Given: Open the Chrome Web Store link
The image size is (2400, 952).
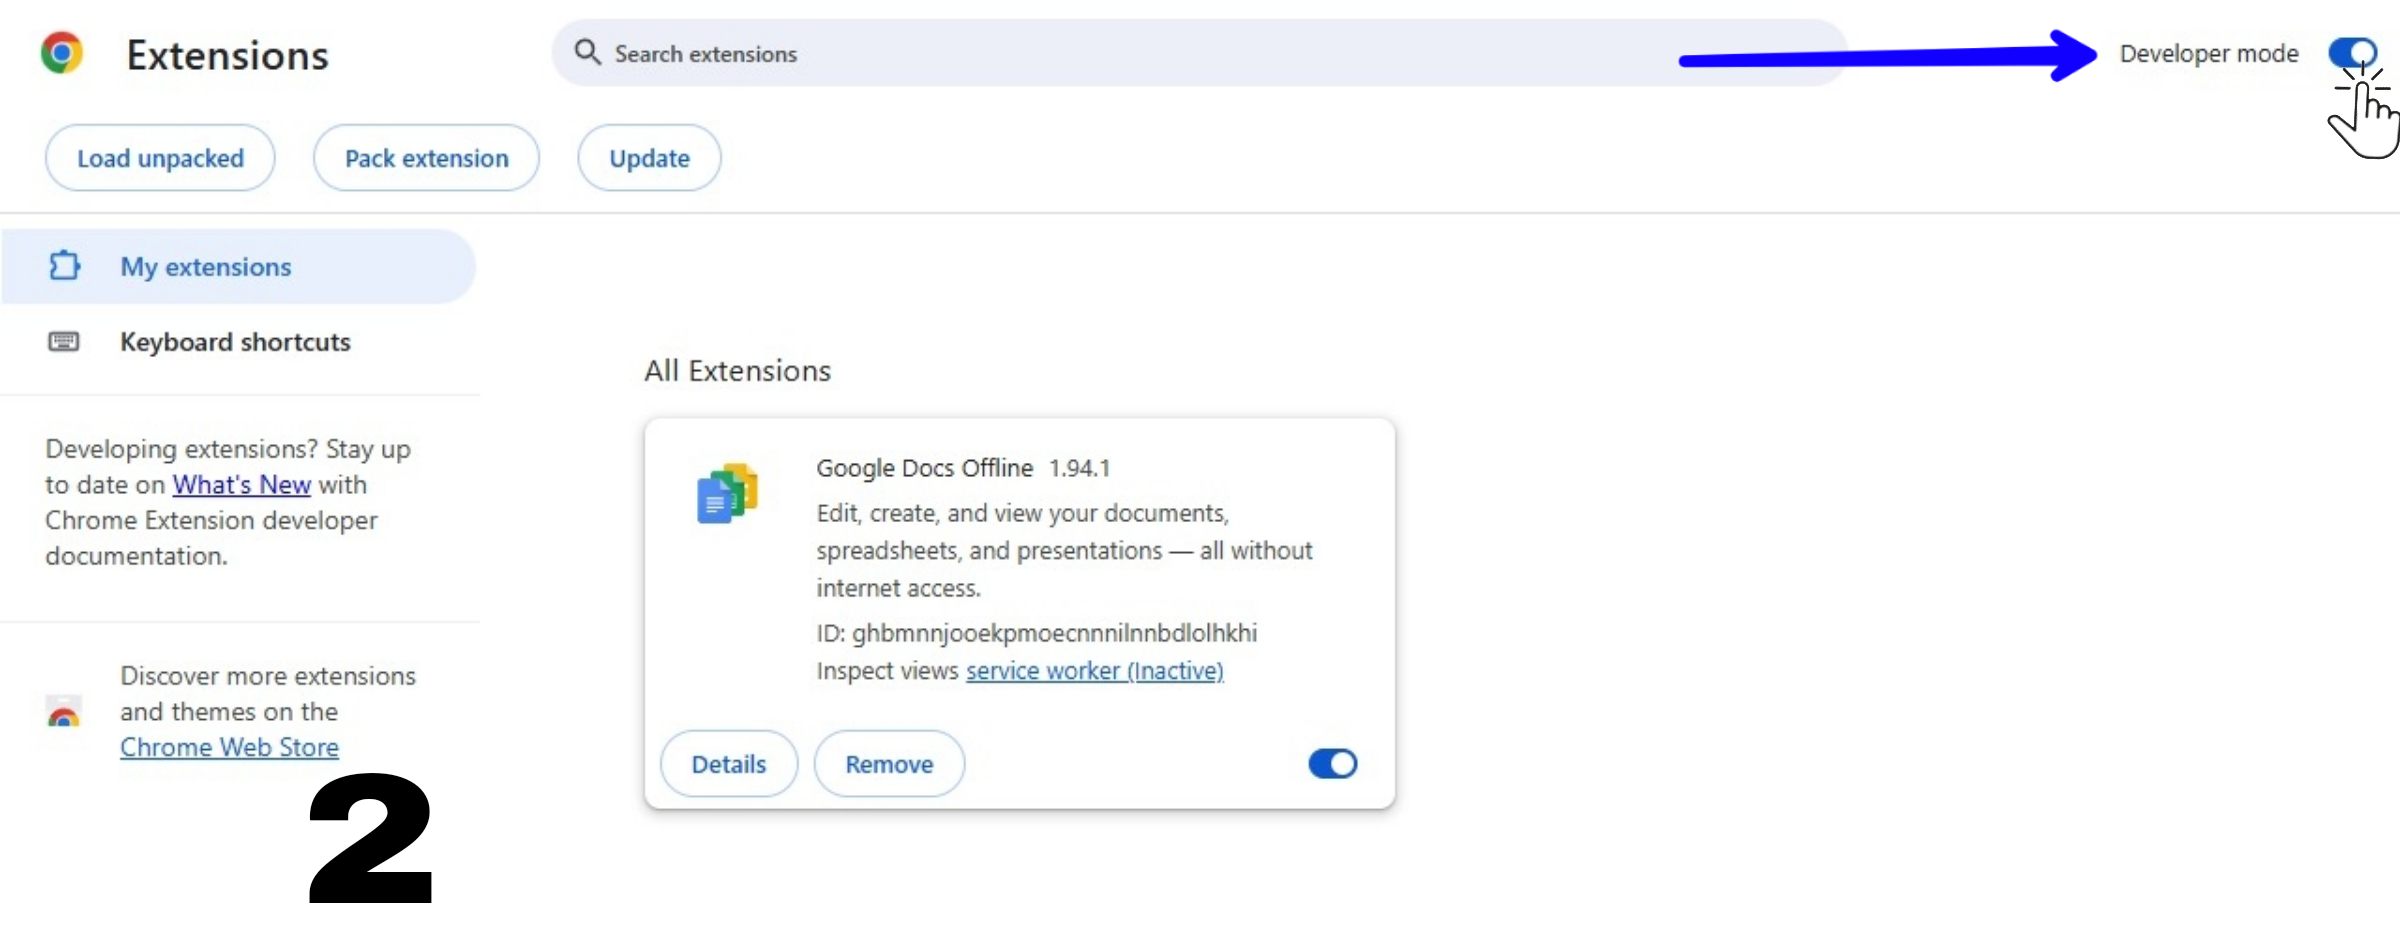Looking at the screenshot, I should (229, 747).
